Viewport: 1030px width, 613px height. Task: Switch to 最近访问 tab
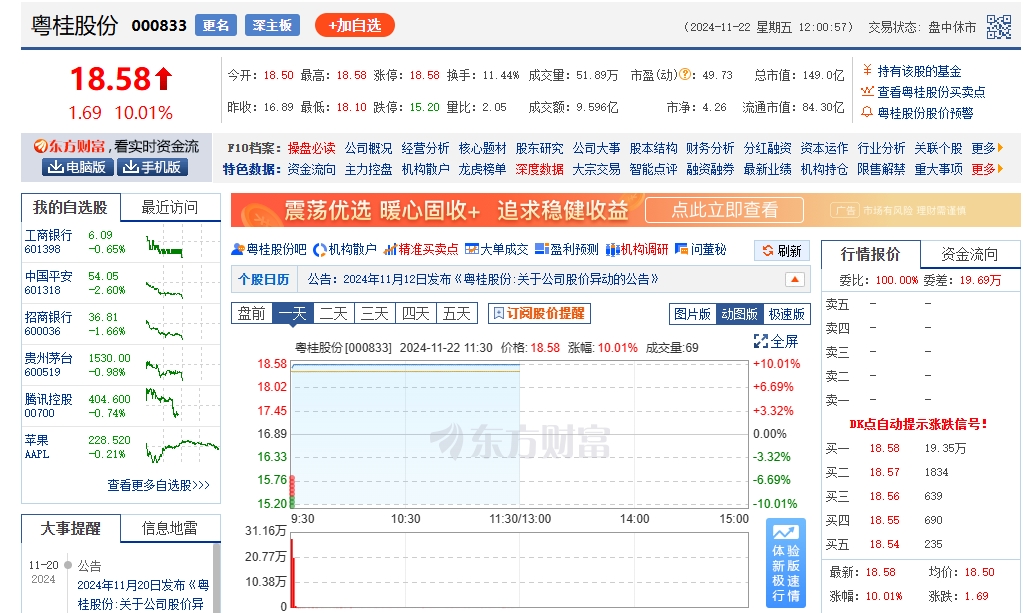[170, 208]
